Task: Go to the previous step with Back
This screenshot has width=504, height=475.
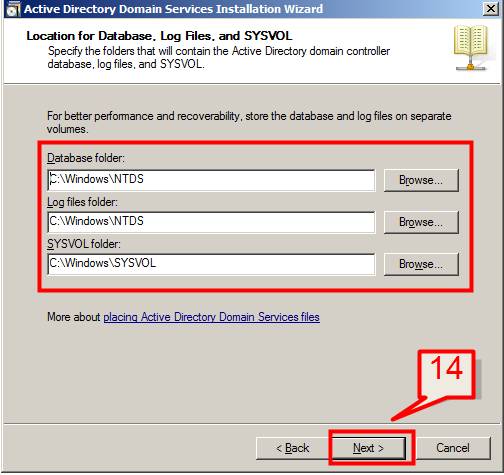Action: (x=292, y=448)
